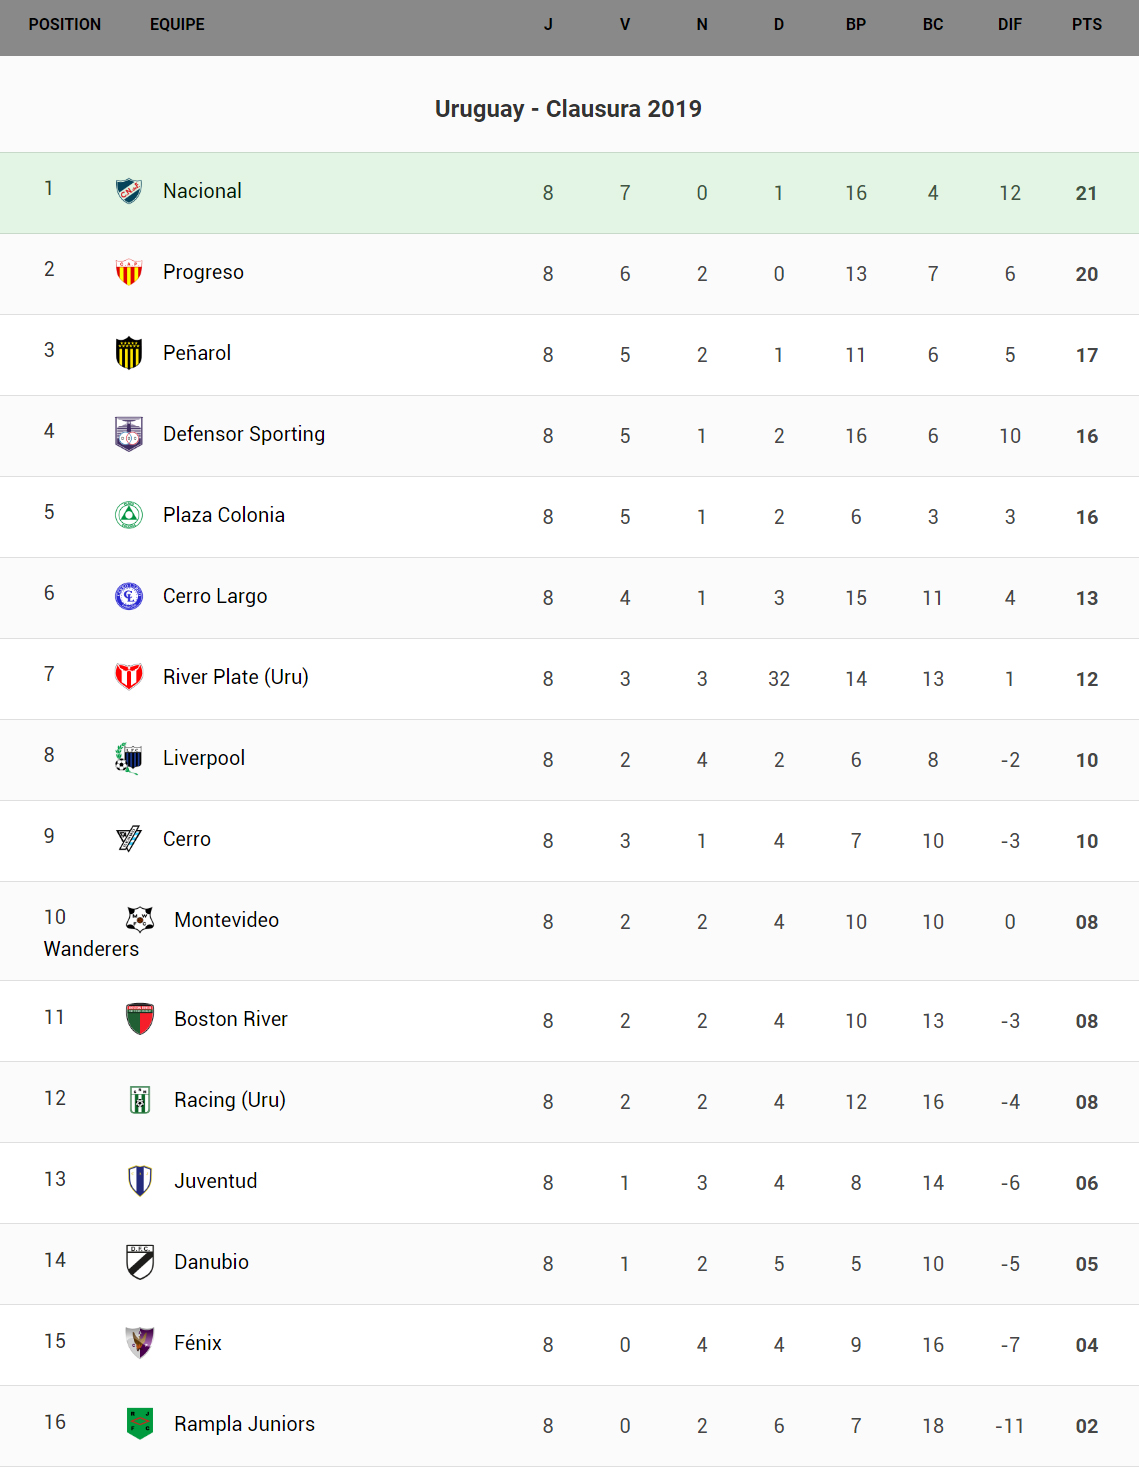
Task: Open the Montevideo Wanderers team link
Action: click(226, 920)
